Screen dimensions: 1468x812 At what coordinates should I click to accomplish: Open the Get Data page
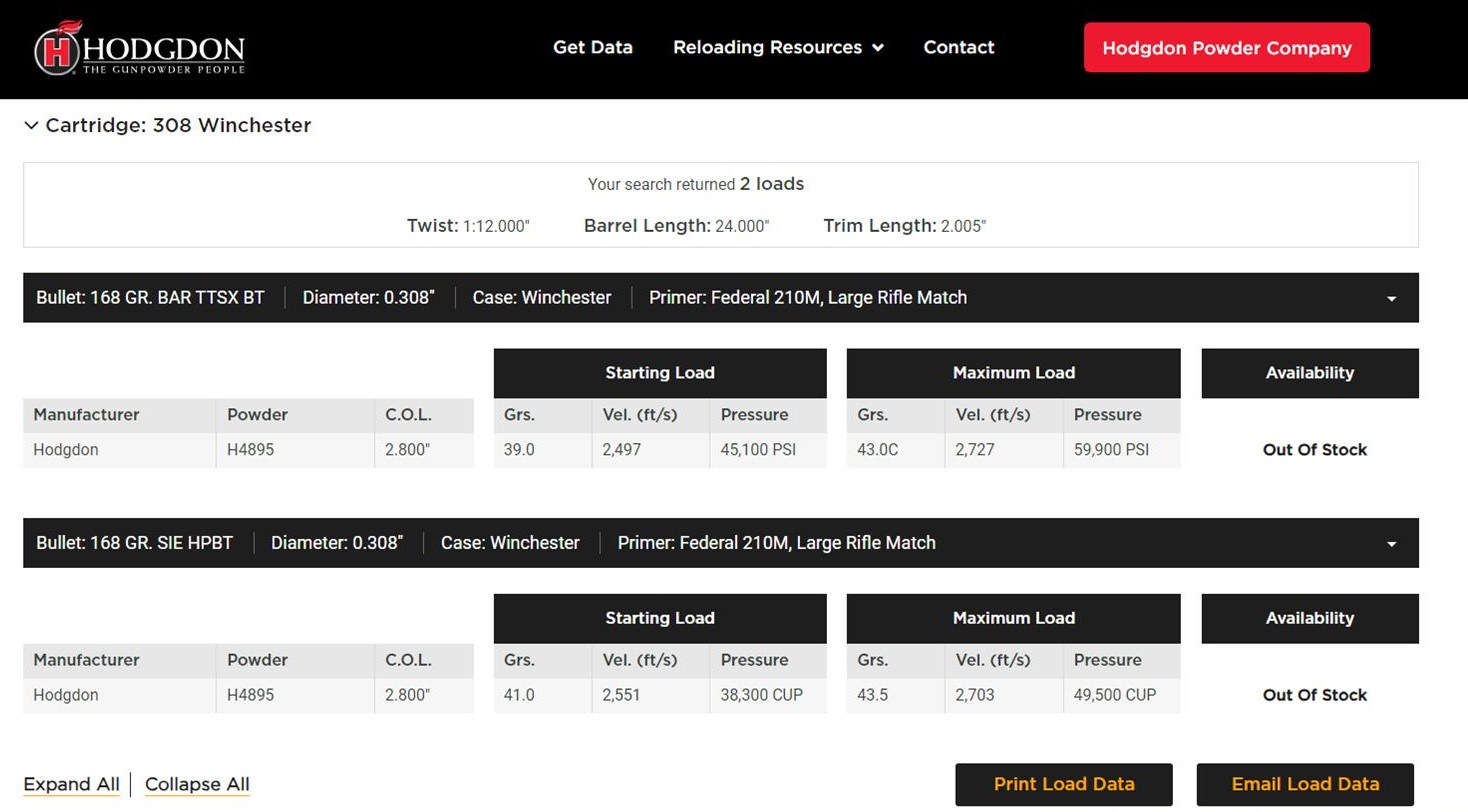(x=593, y=47)
